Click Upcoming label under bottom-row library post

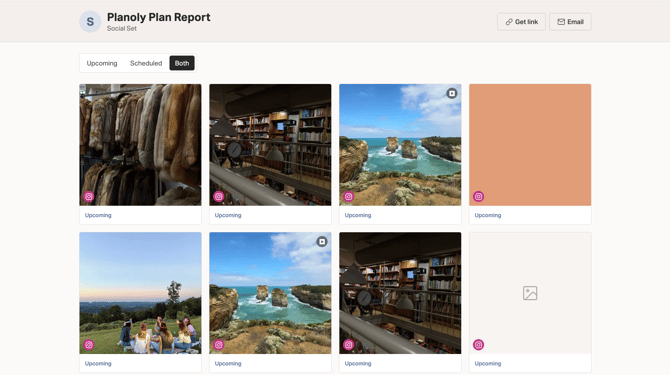click(358, 363)
